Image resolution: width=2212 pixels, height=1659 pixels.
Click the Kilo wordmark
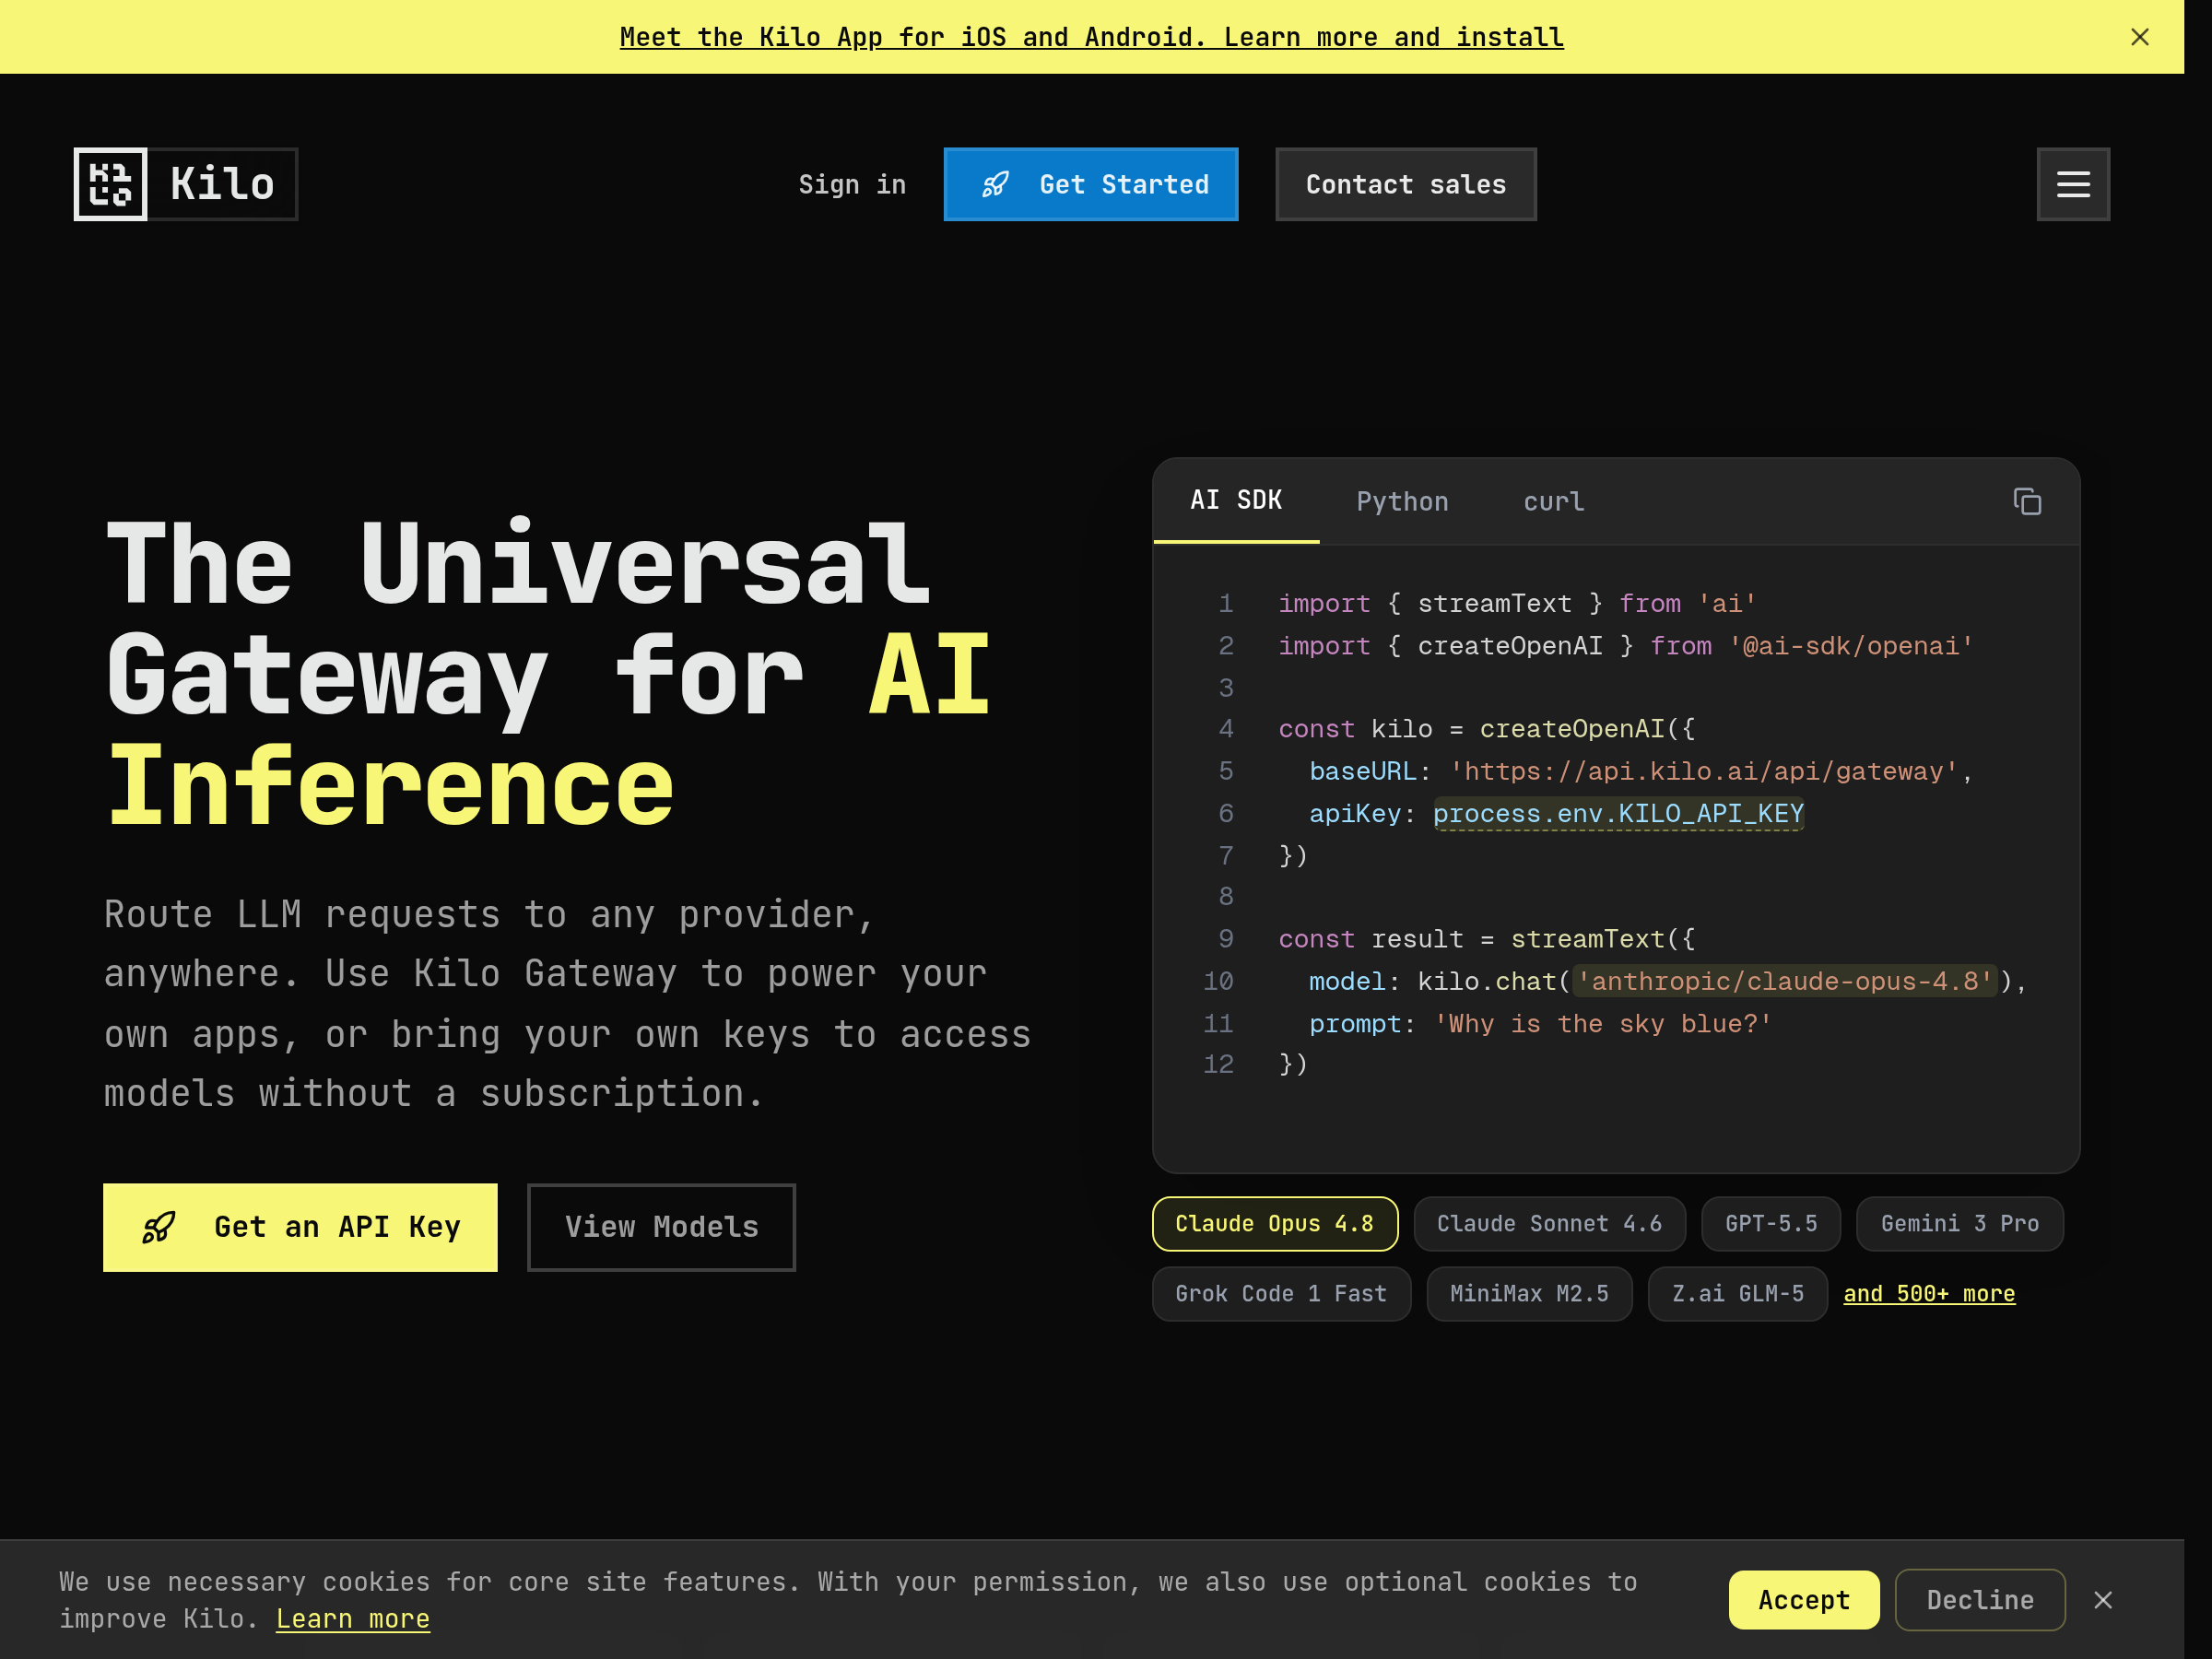tap(222, 184)
